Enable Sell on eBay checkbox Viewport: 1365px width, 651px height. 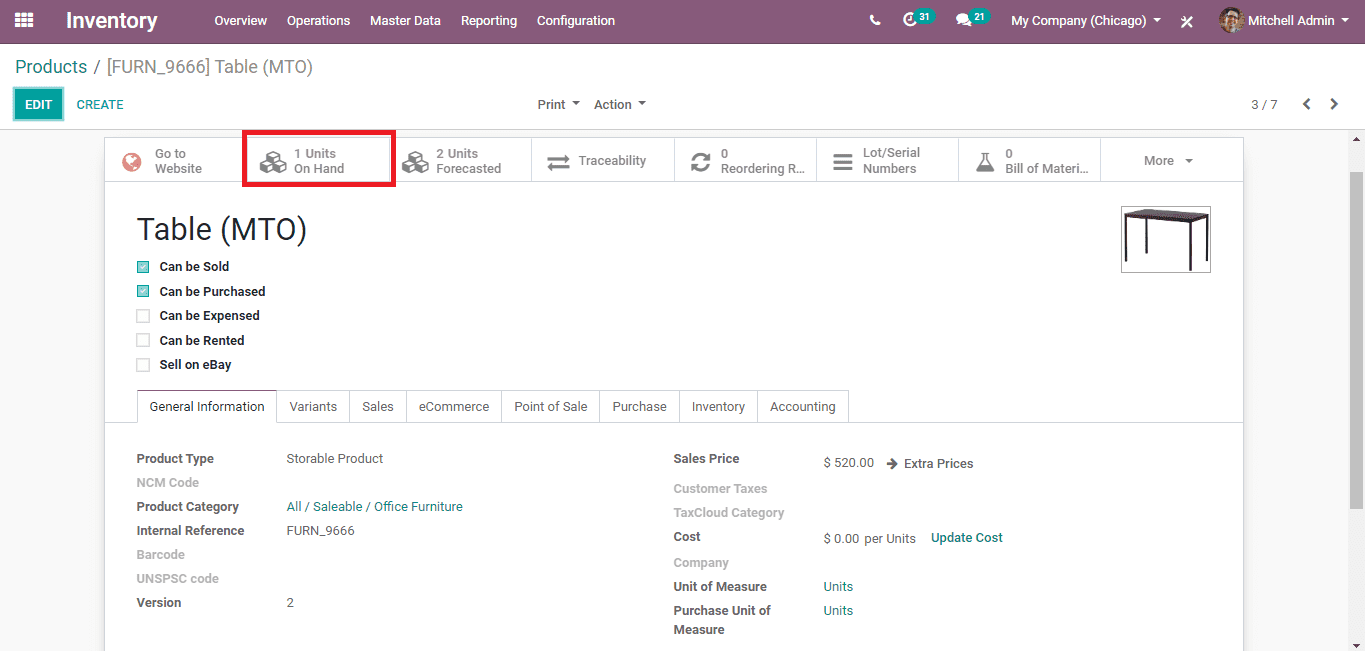[143, 365]
